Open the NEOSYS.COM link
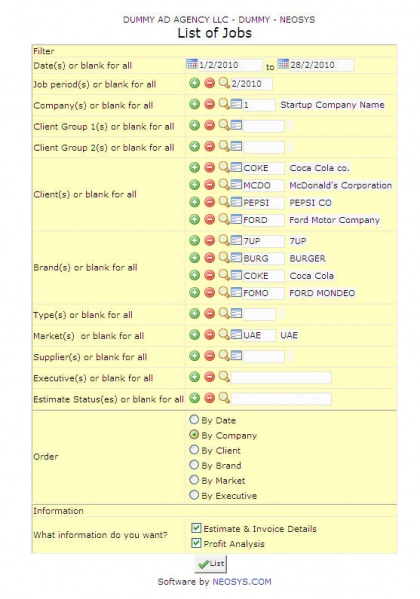420x599 pixels. [242, 581]
